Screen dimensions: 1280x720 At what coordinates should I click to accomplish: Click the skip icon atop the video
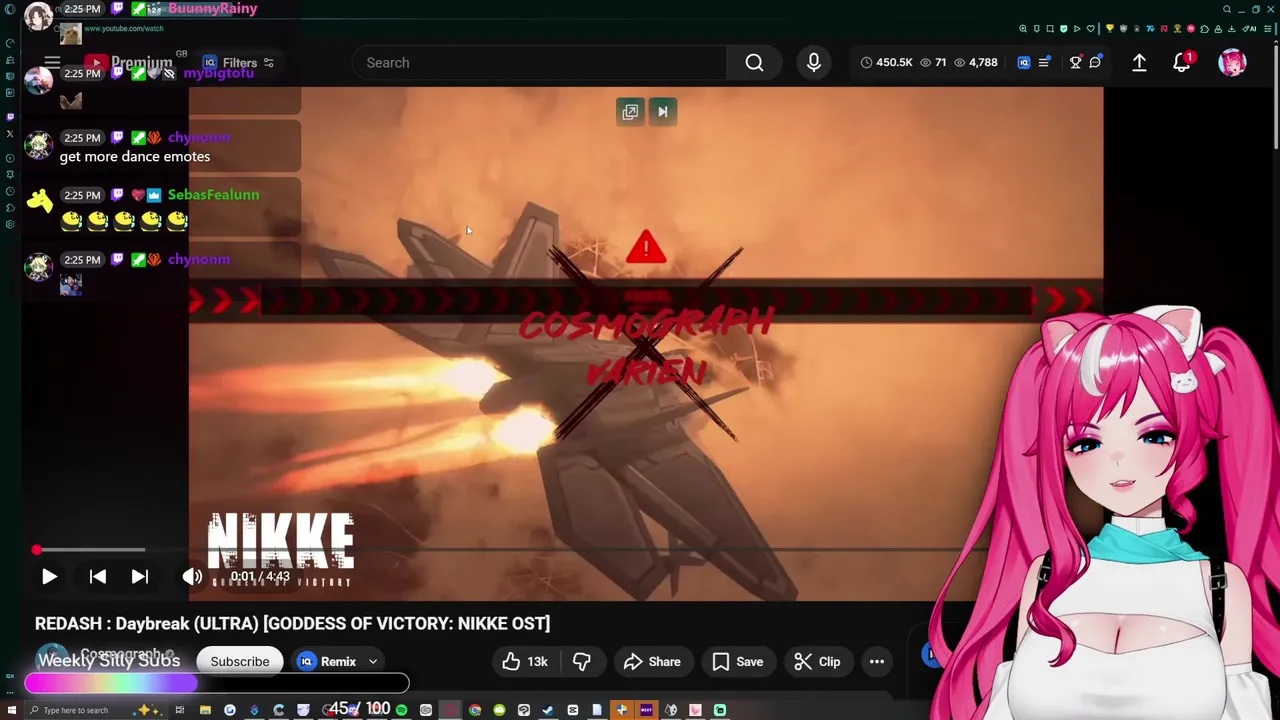tap(662, 112)
